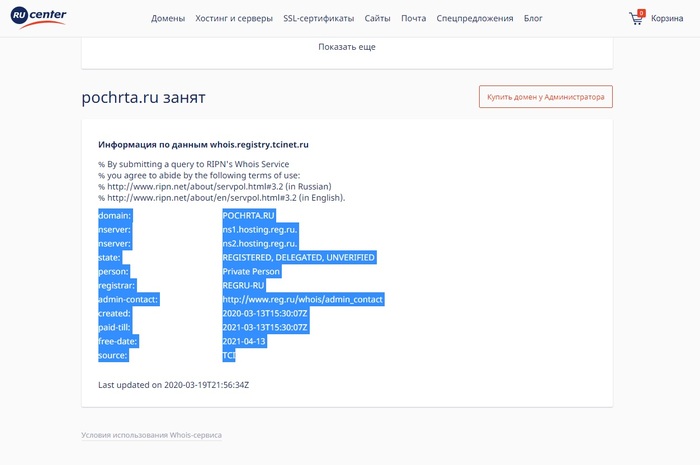
Task: Visit the Блог link
Action: (x=533, y=18)
